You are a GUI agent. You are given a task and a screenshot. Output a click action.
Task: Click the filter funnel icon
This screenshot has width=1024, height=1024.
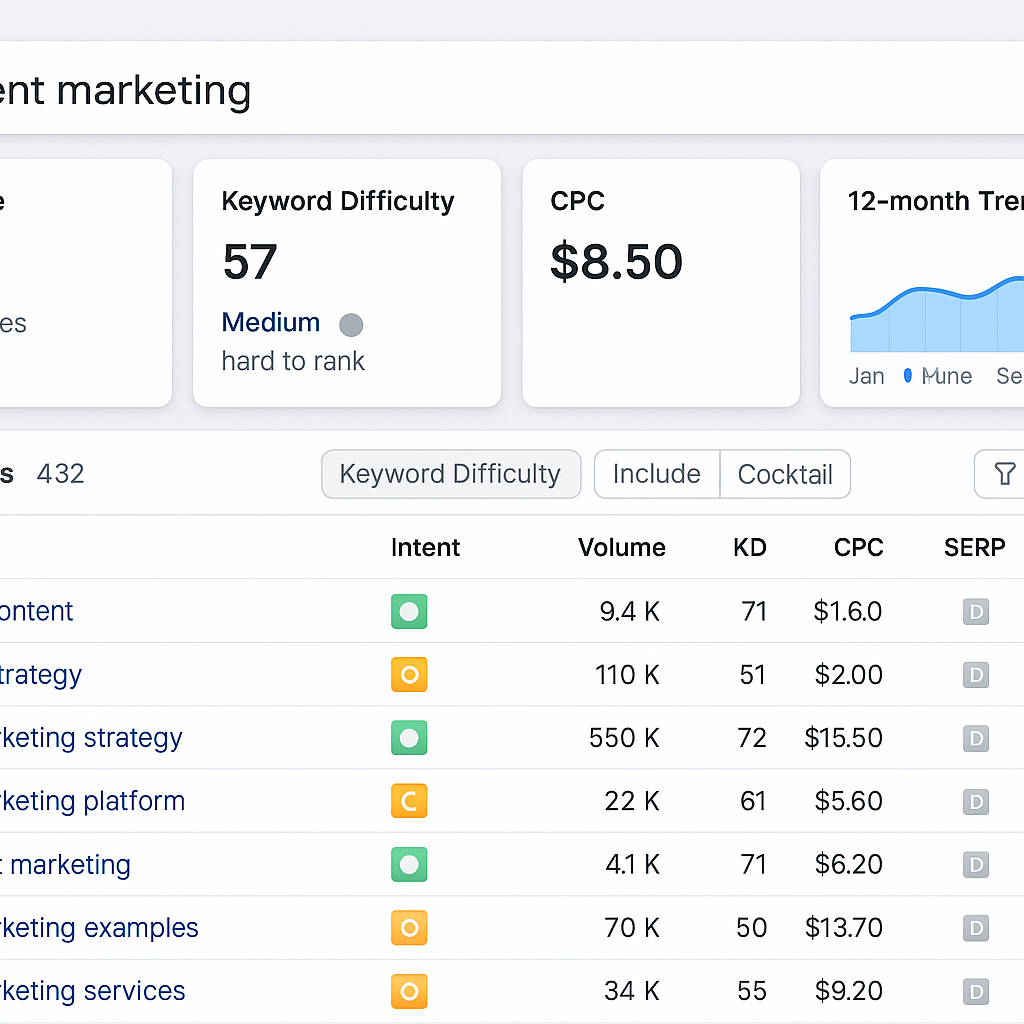click(x=1004, y=474)
